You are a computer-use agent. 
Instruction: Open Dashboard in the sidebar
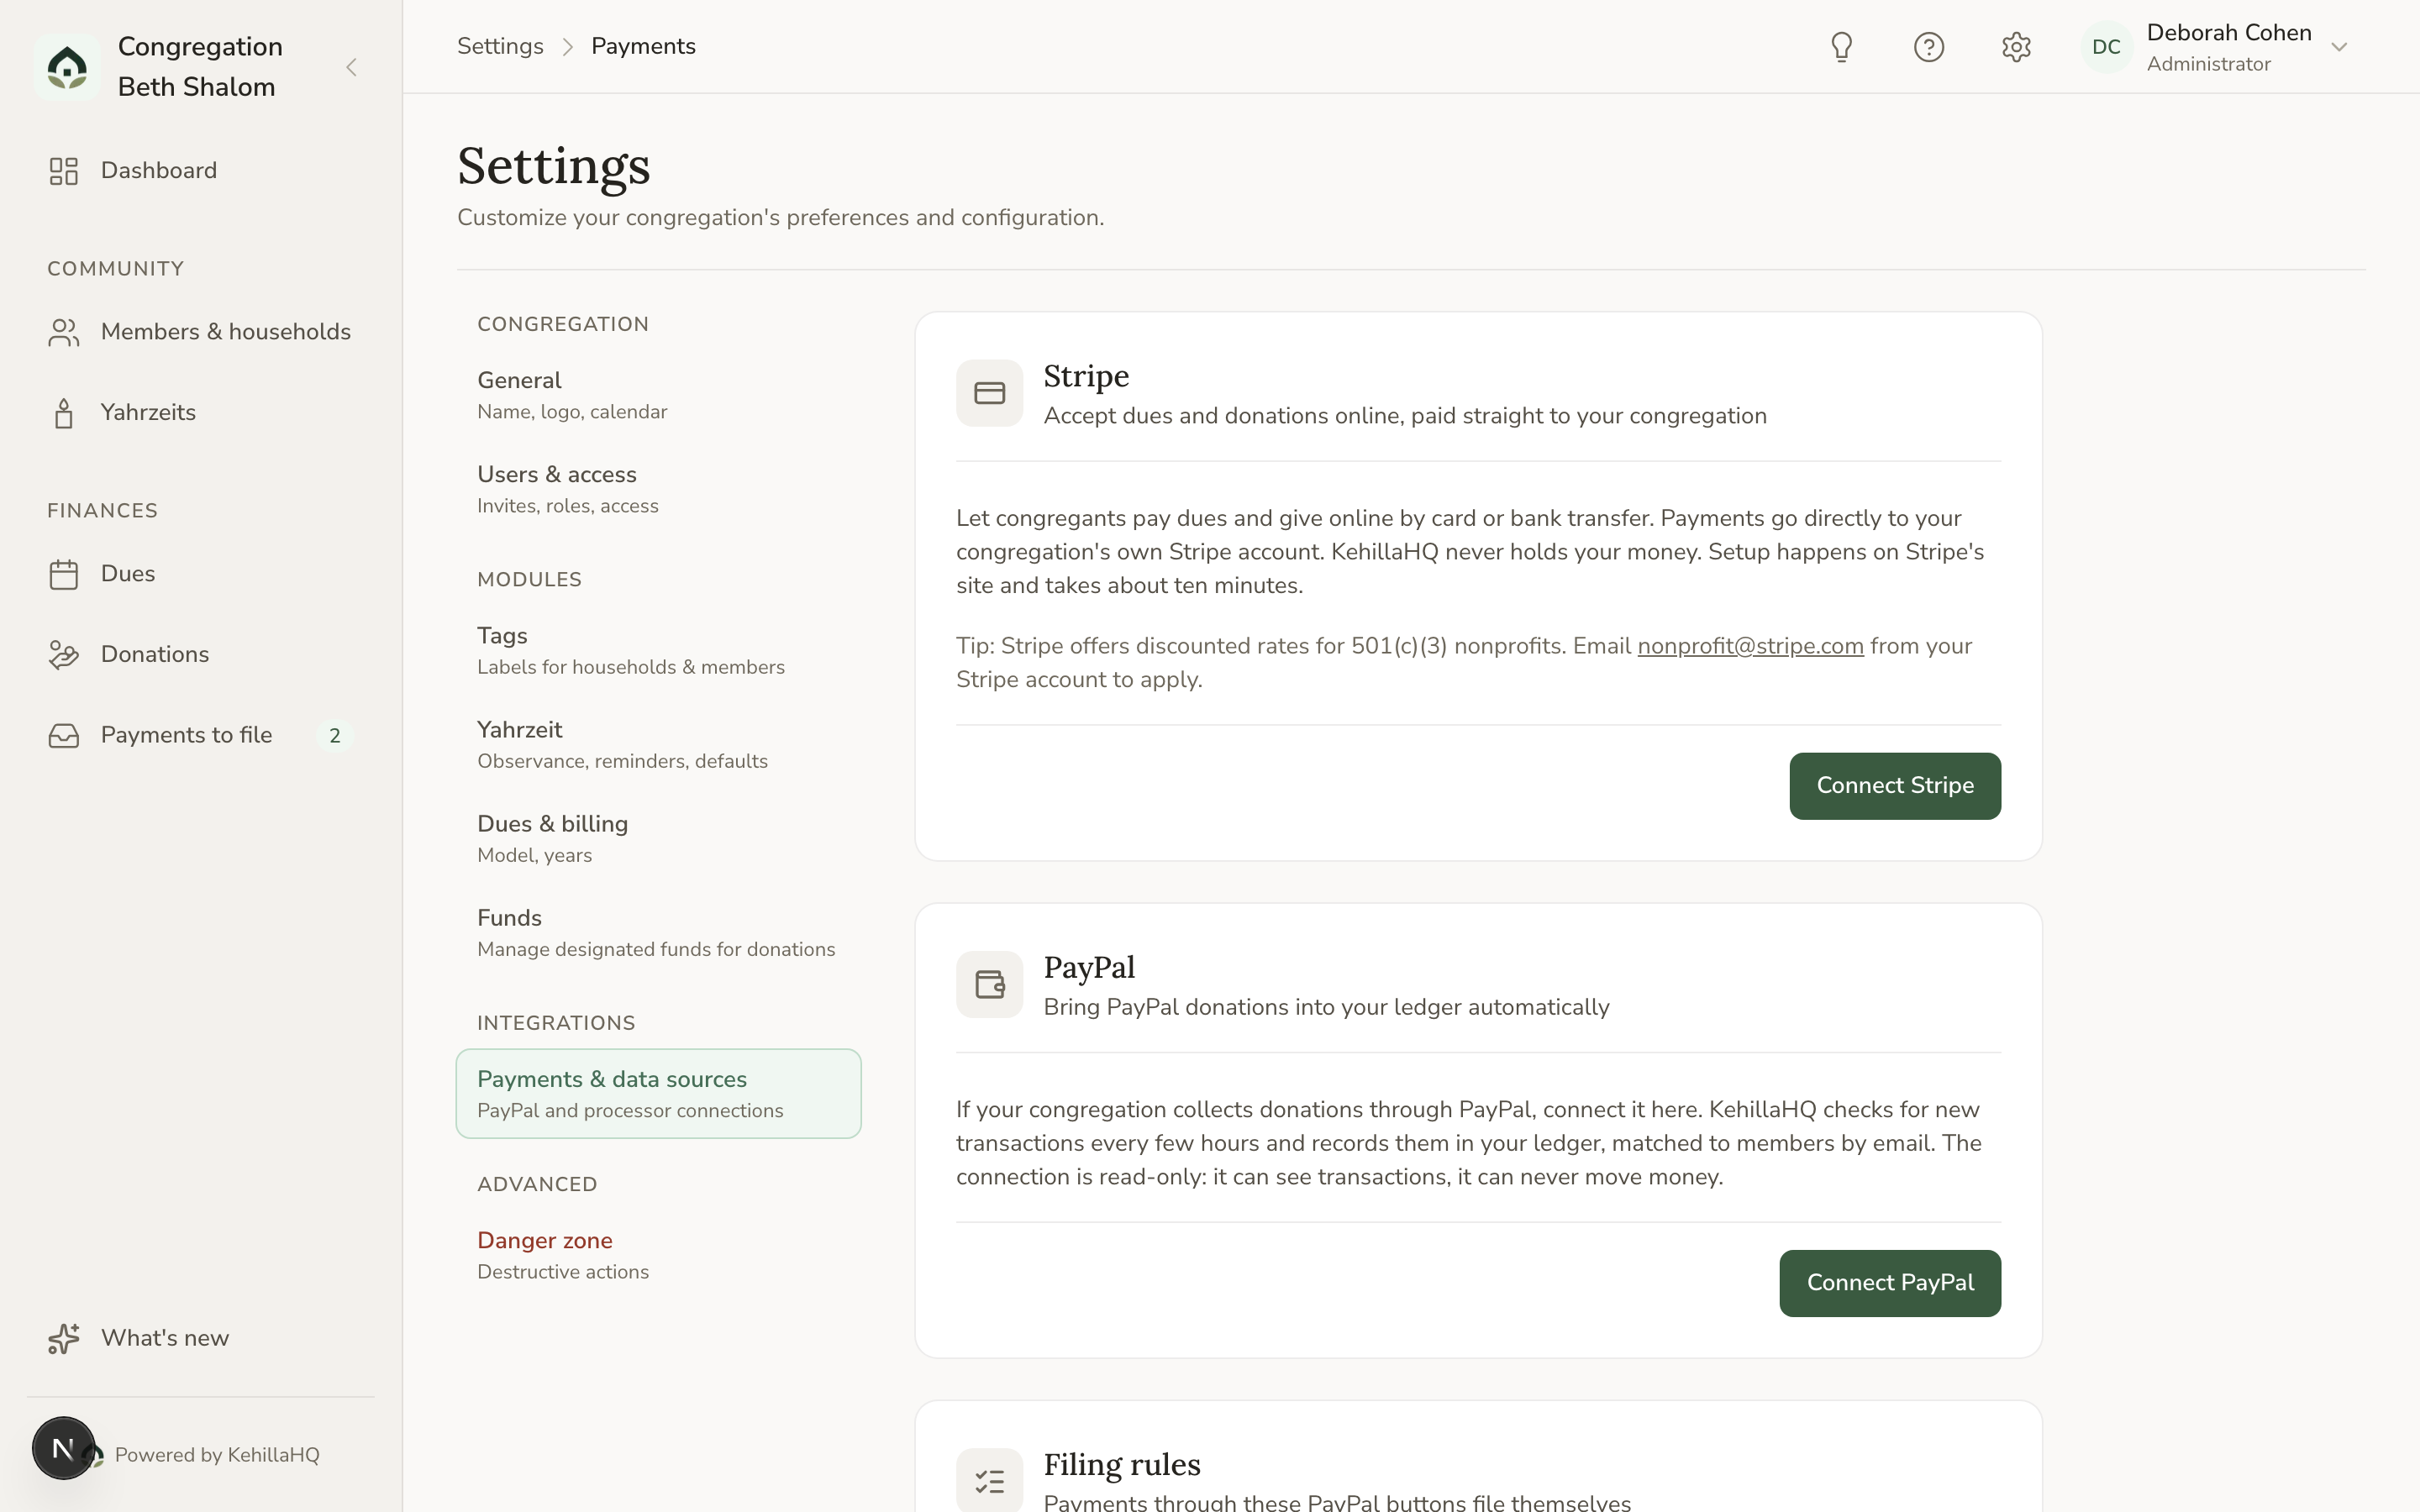200,171
